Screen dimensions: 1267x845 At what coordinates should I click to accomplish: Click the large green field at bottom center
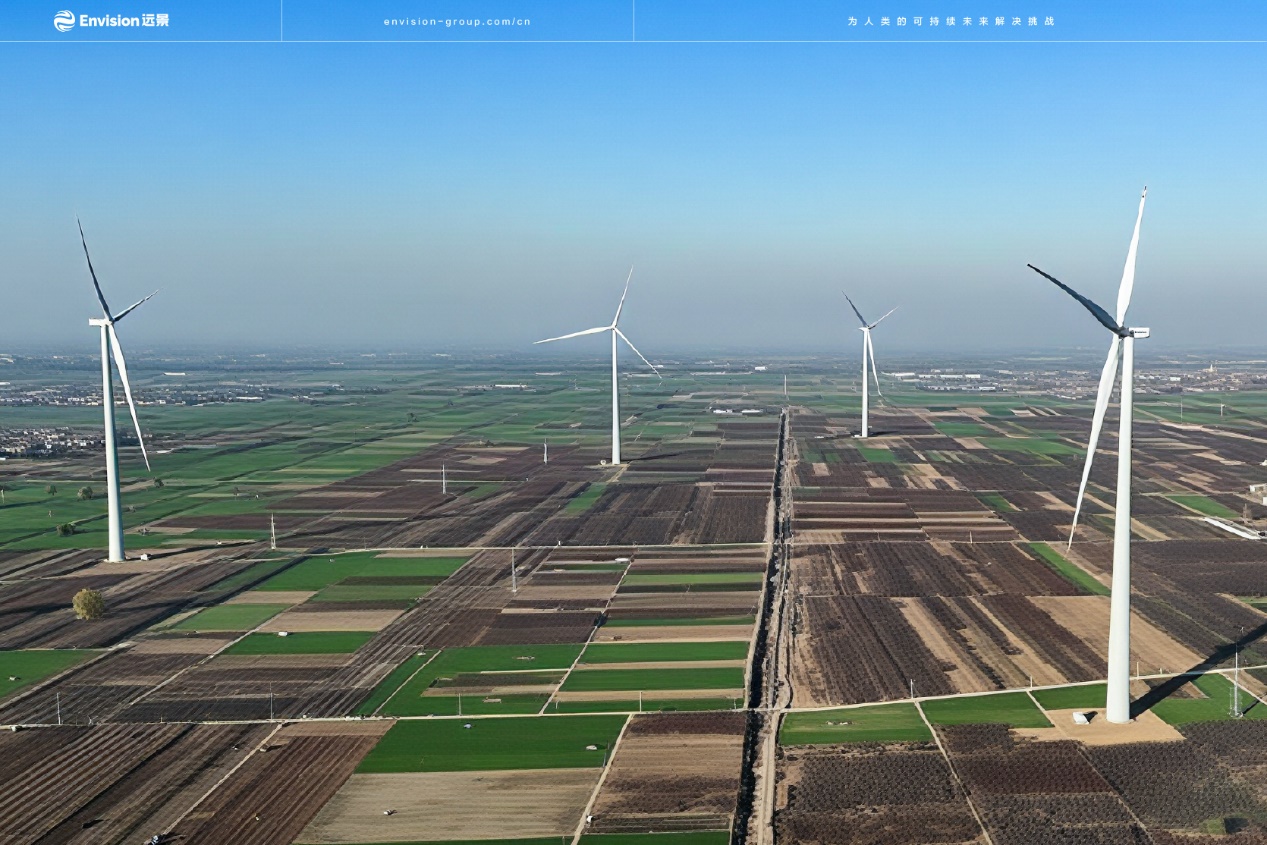tap(490, 744)
